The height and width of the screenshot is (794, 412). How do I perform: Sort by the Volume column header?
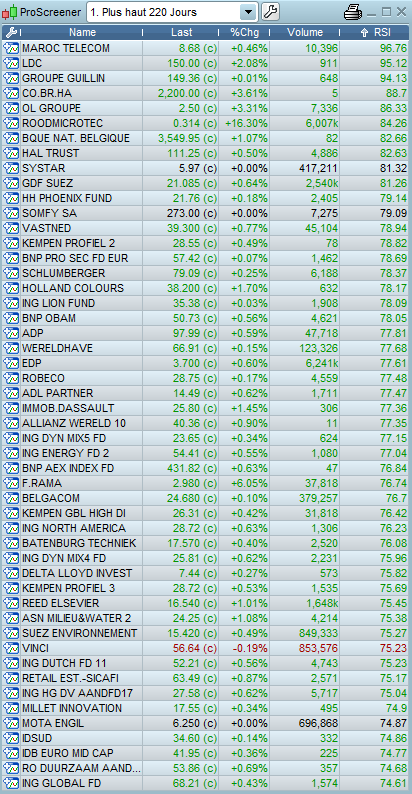[x=305, y=32]
